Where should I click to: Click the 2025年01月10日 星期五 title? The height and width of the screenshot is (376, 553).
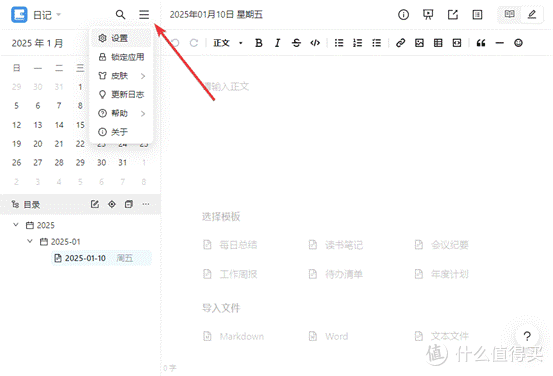tap(216, 14)
